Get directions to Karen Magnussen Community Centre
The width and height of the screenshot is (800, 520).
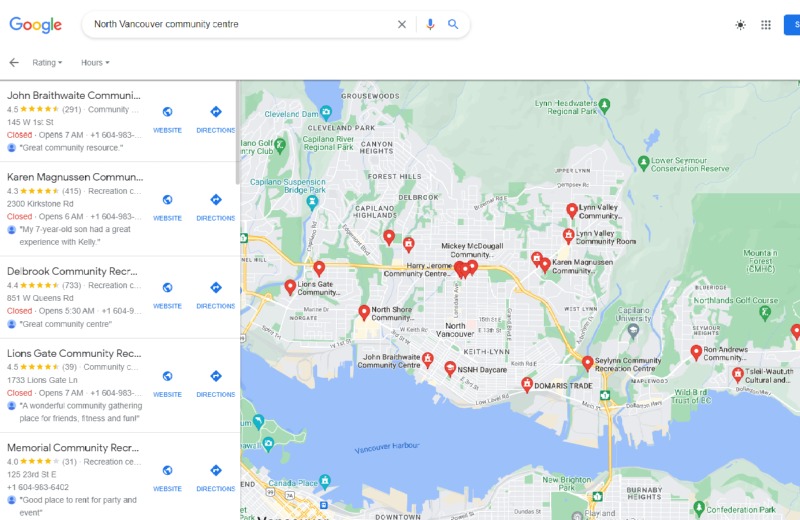(216, 200)
